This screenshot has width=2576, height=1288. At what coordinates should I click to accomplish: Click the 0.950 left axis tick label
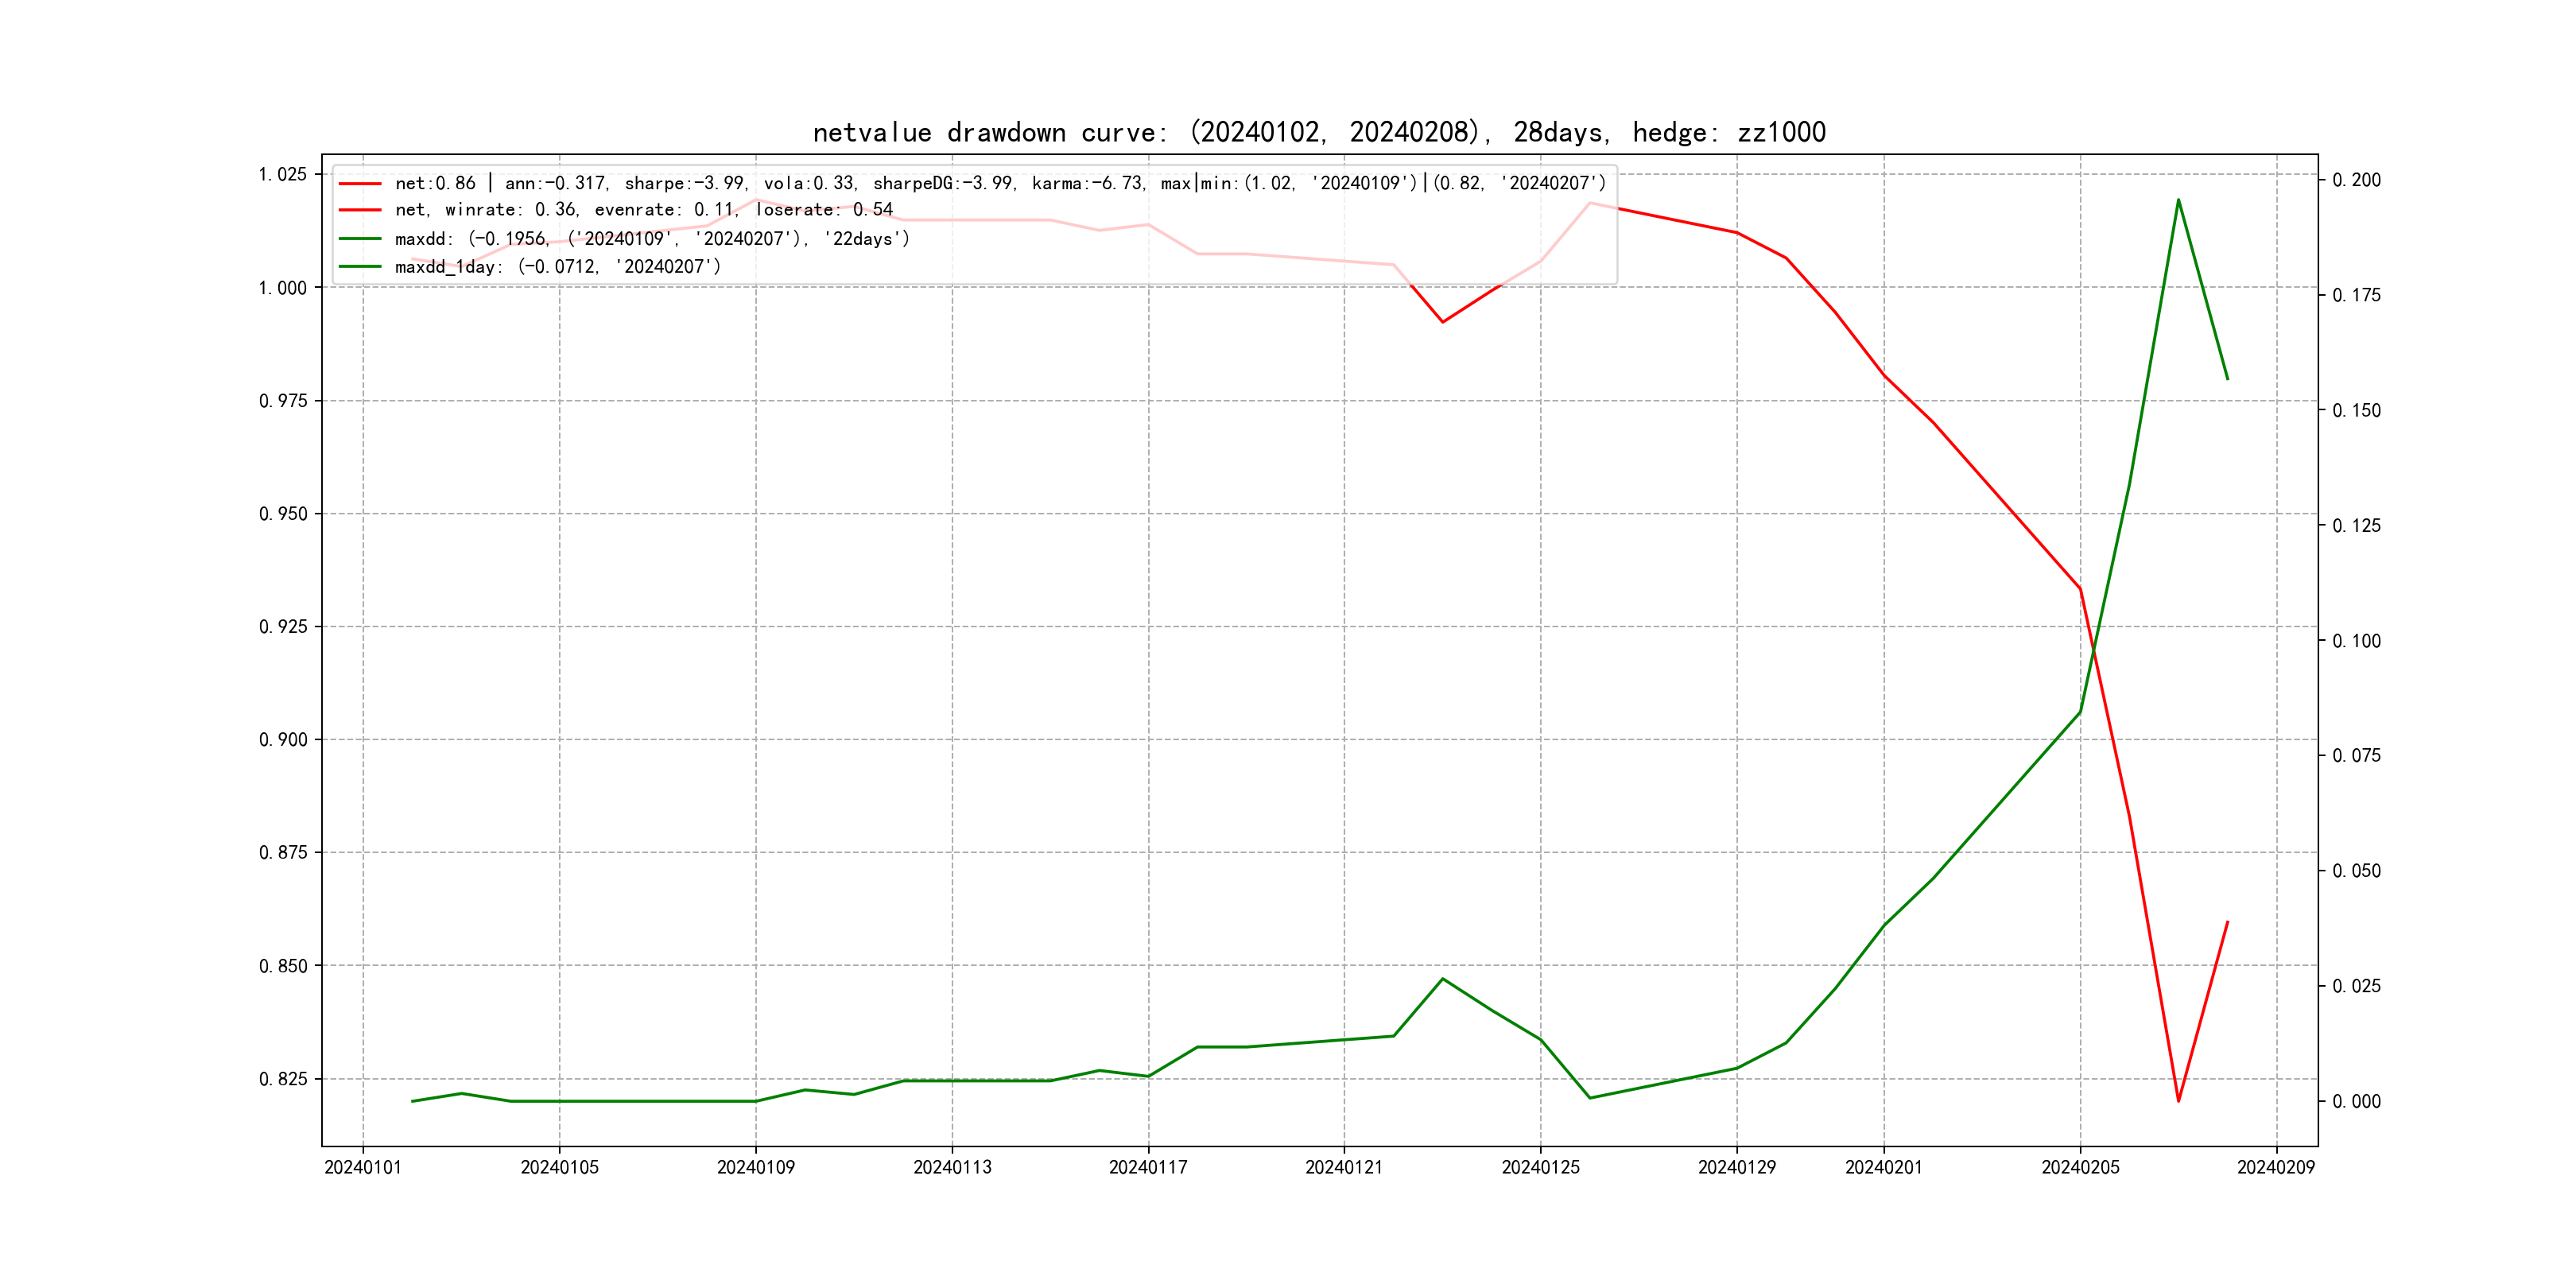click(x=283, y=514)
